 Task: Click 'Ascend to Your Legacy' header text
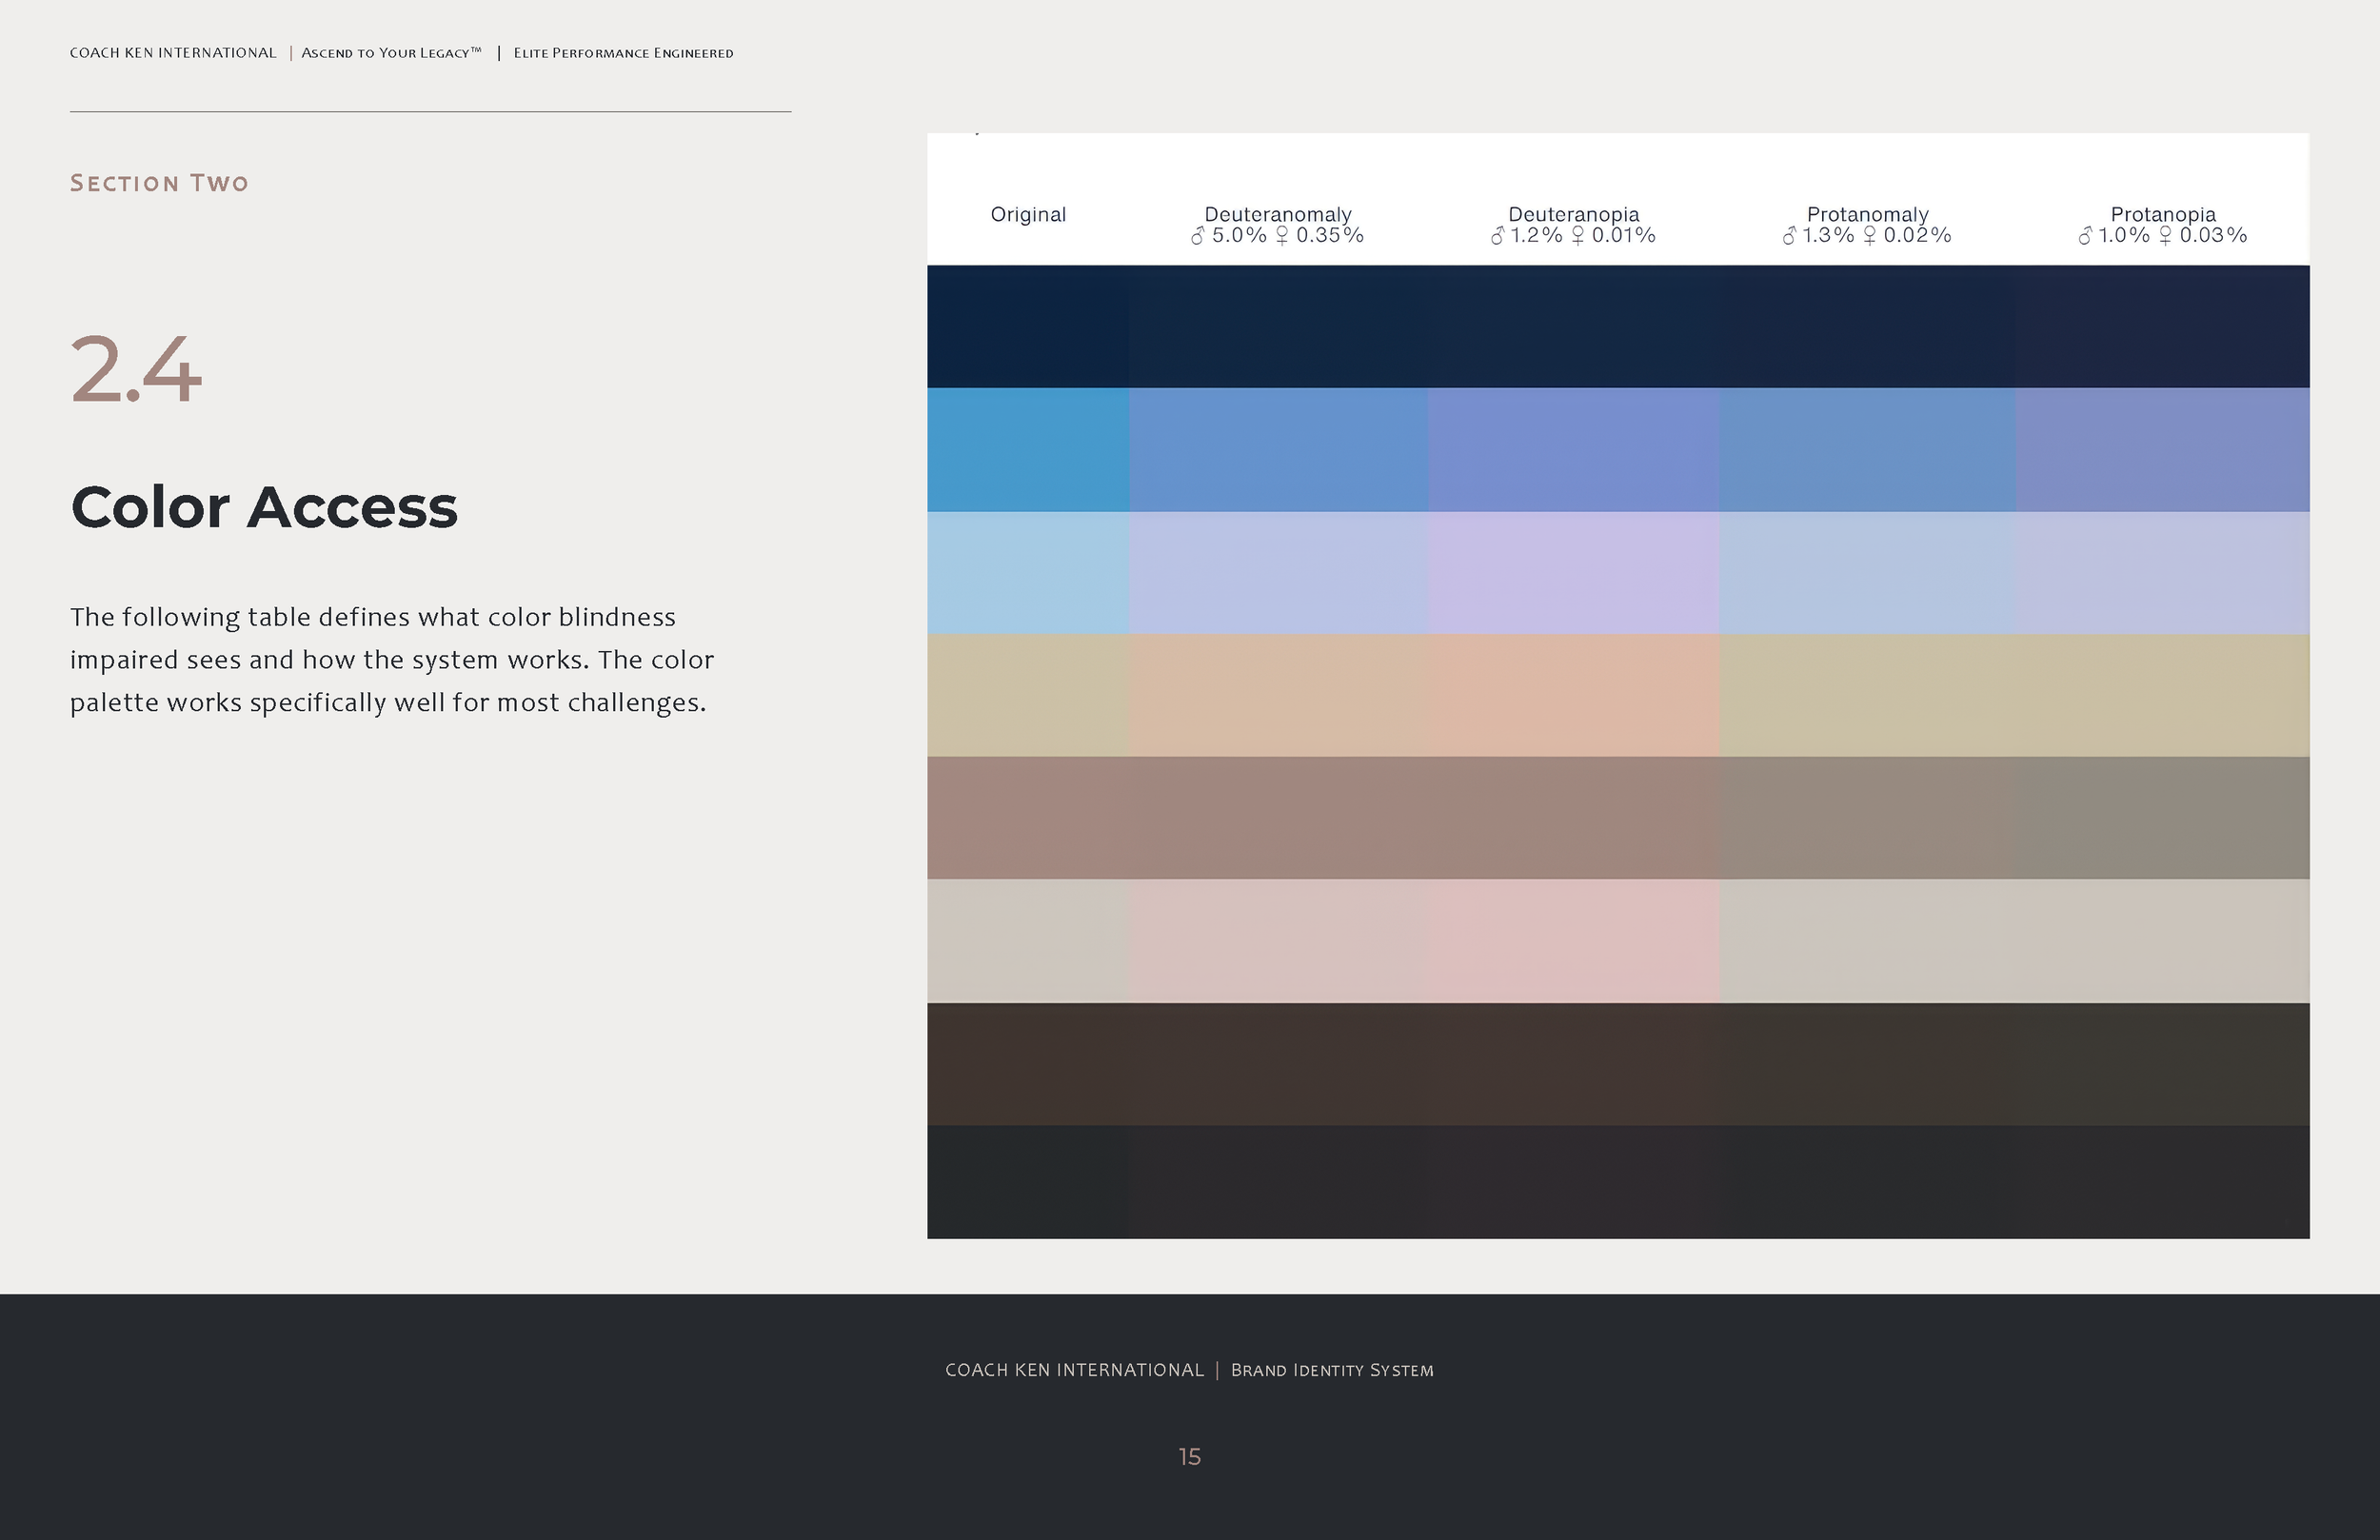391,53
